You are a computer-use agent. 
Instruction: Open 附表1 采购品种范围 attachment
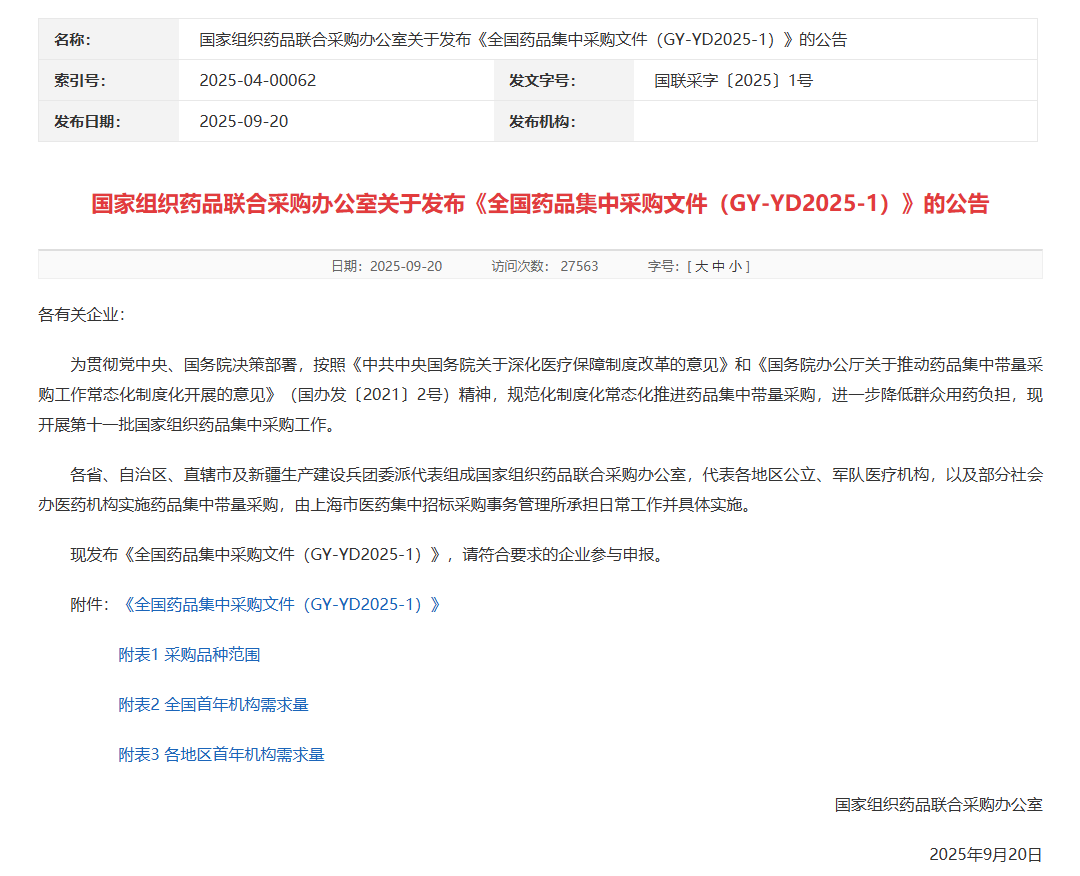189,655
